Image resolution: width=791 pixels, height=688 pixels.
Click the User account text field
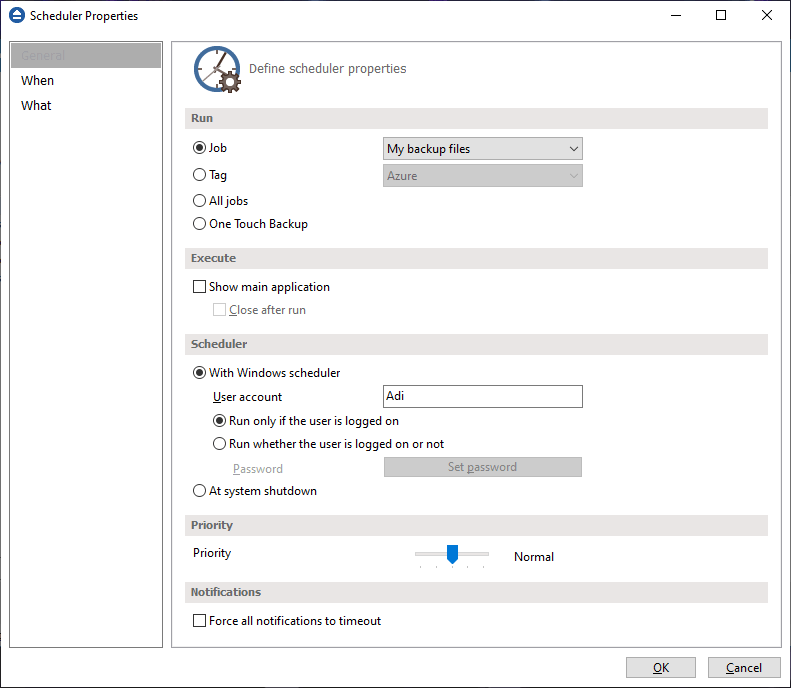click(483, 396)
